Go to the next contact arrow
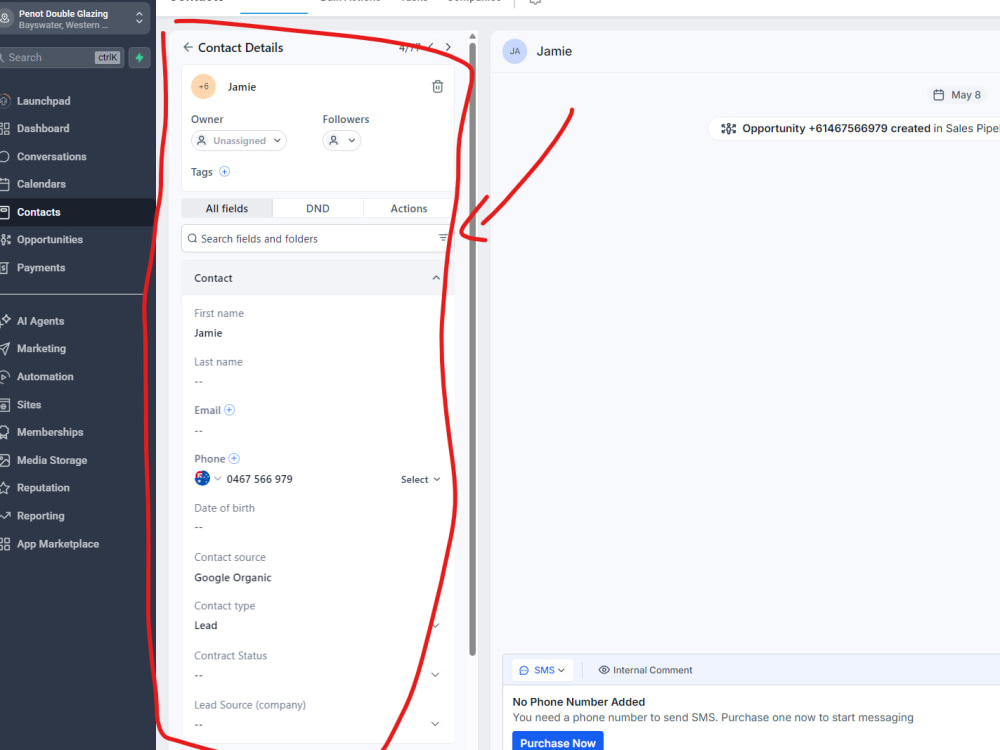The image size is (1000, 750). 448,47
